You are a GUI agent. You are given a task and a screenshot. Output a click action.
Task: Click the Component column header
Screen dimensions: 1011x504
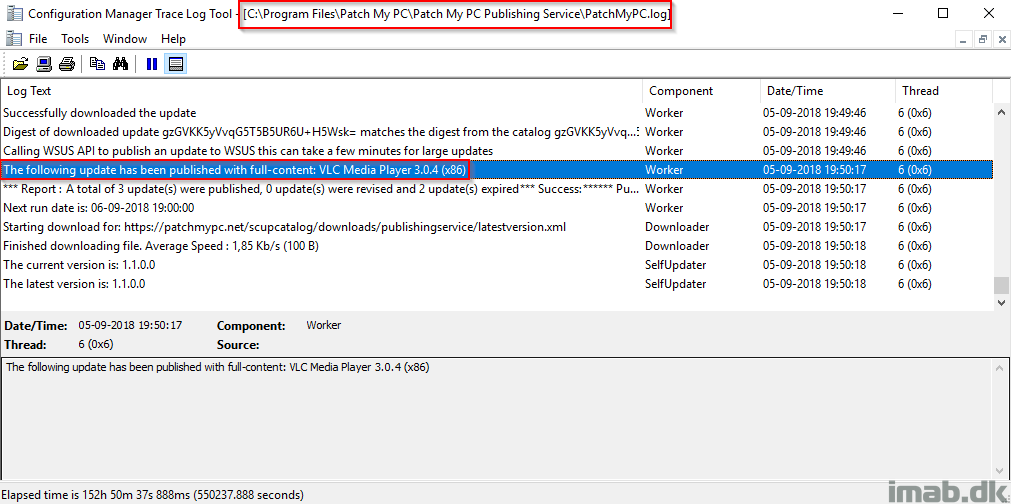701,91
